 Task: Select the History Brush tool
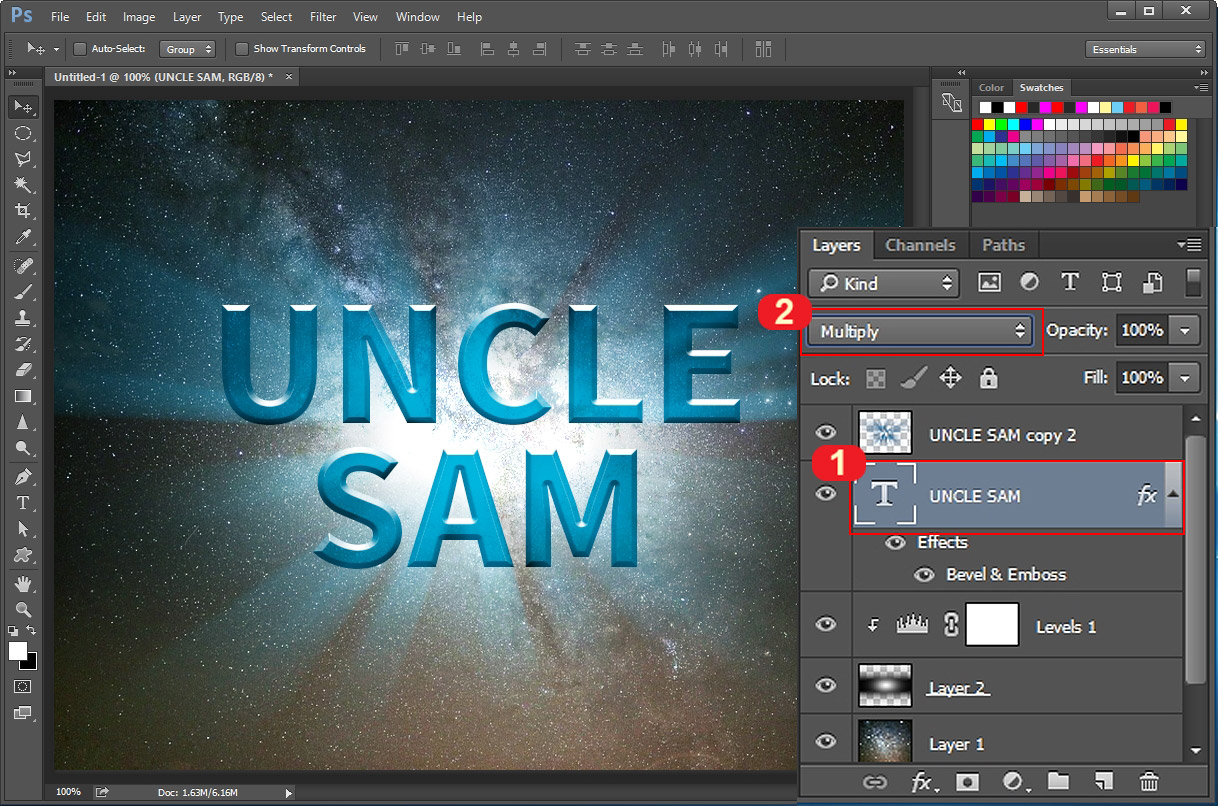click(23, 344)
